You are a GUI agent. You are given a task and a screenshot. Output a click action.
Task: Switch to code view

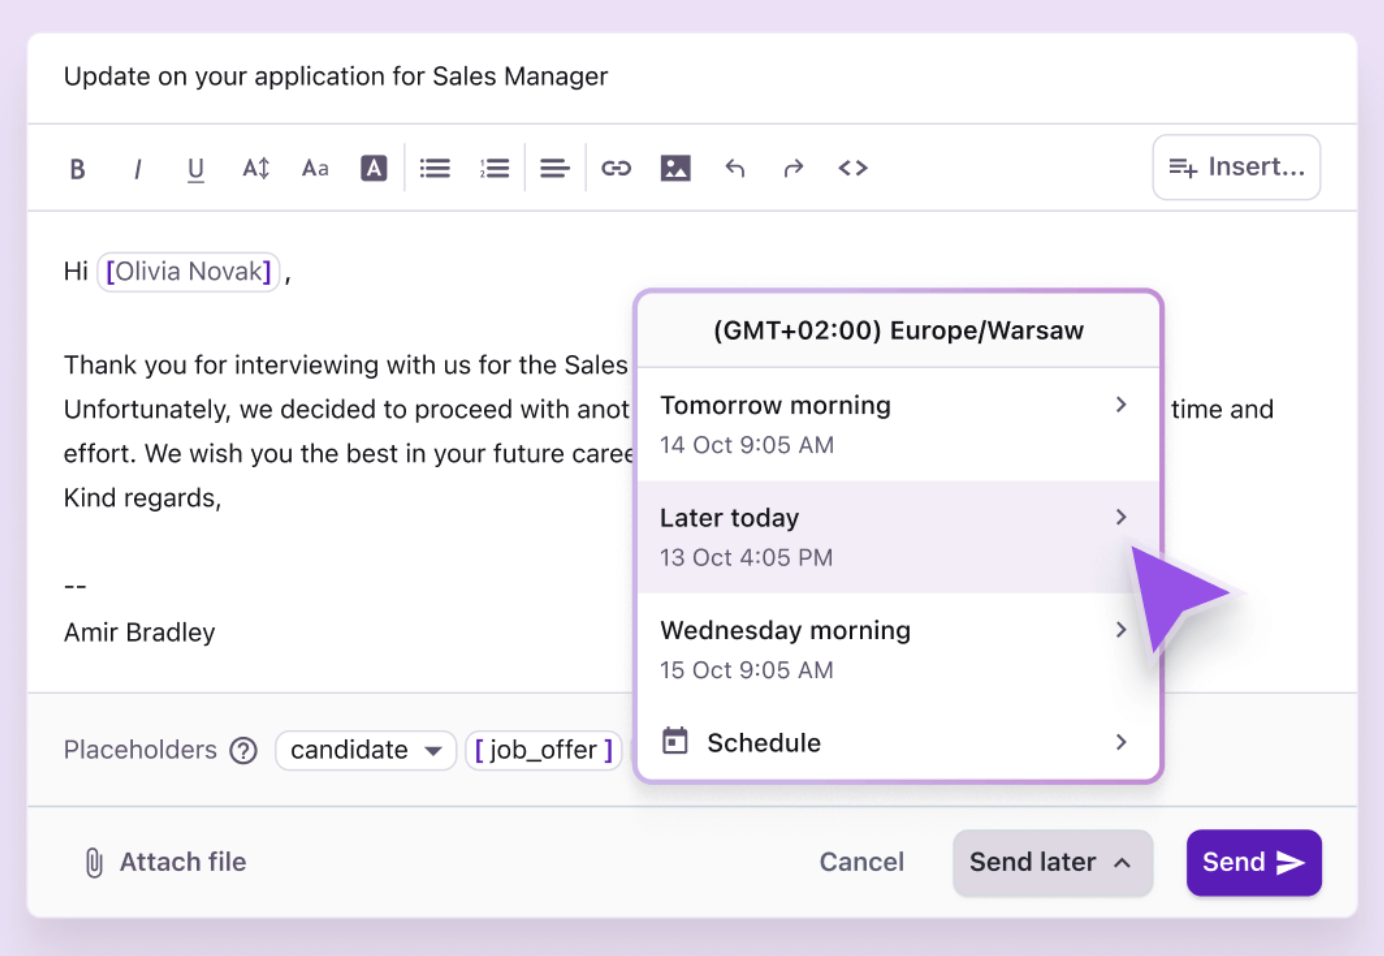[x=853, y=168]
